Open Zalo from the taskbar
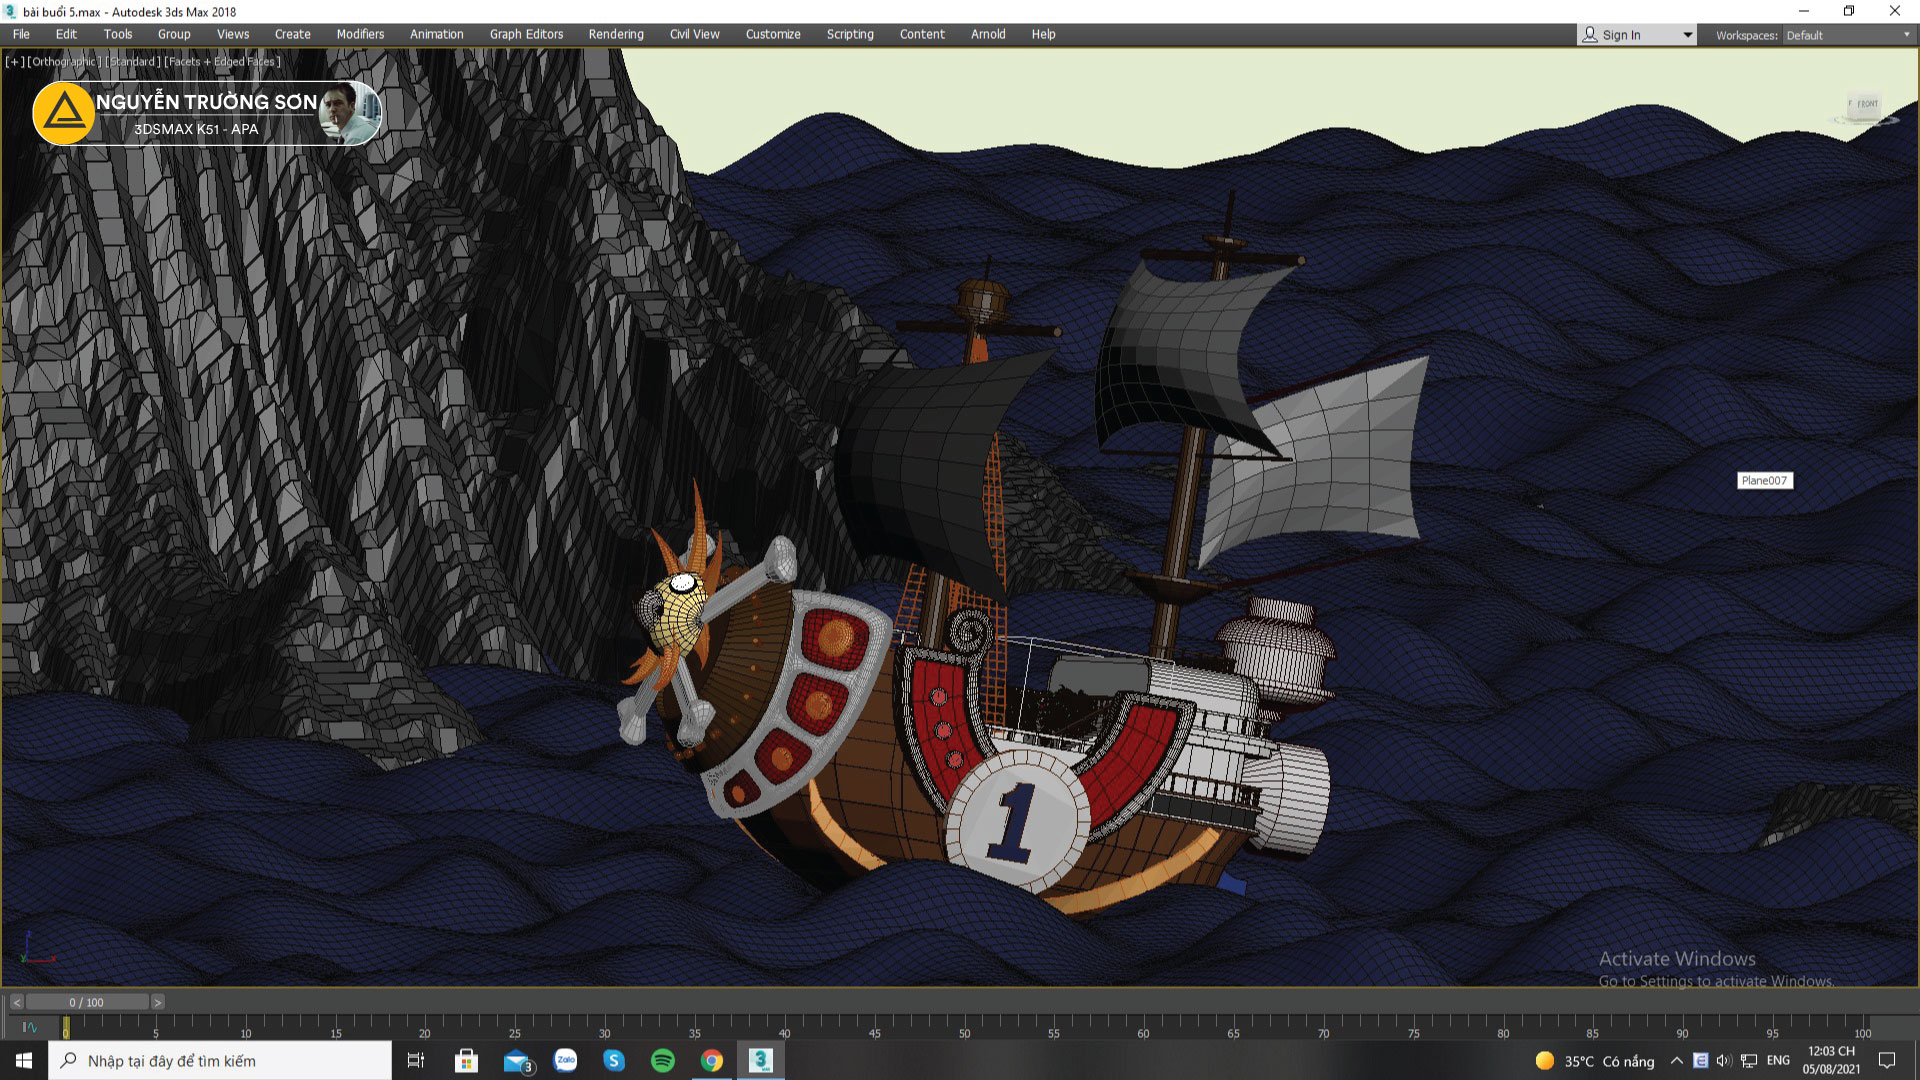The height and width of the screenshot is (1080, 1920). [565, 1060]
